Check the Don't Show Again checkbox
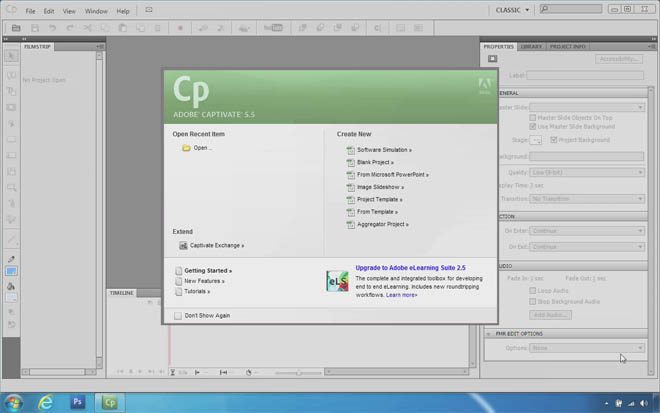 tap(178, 316)
